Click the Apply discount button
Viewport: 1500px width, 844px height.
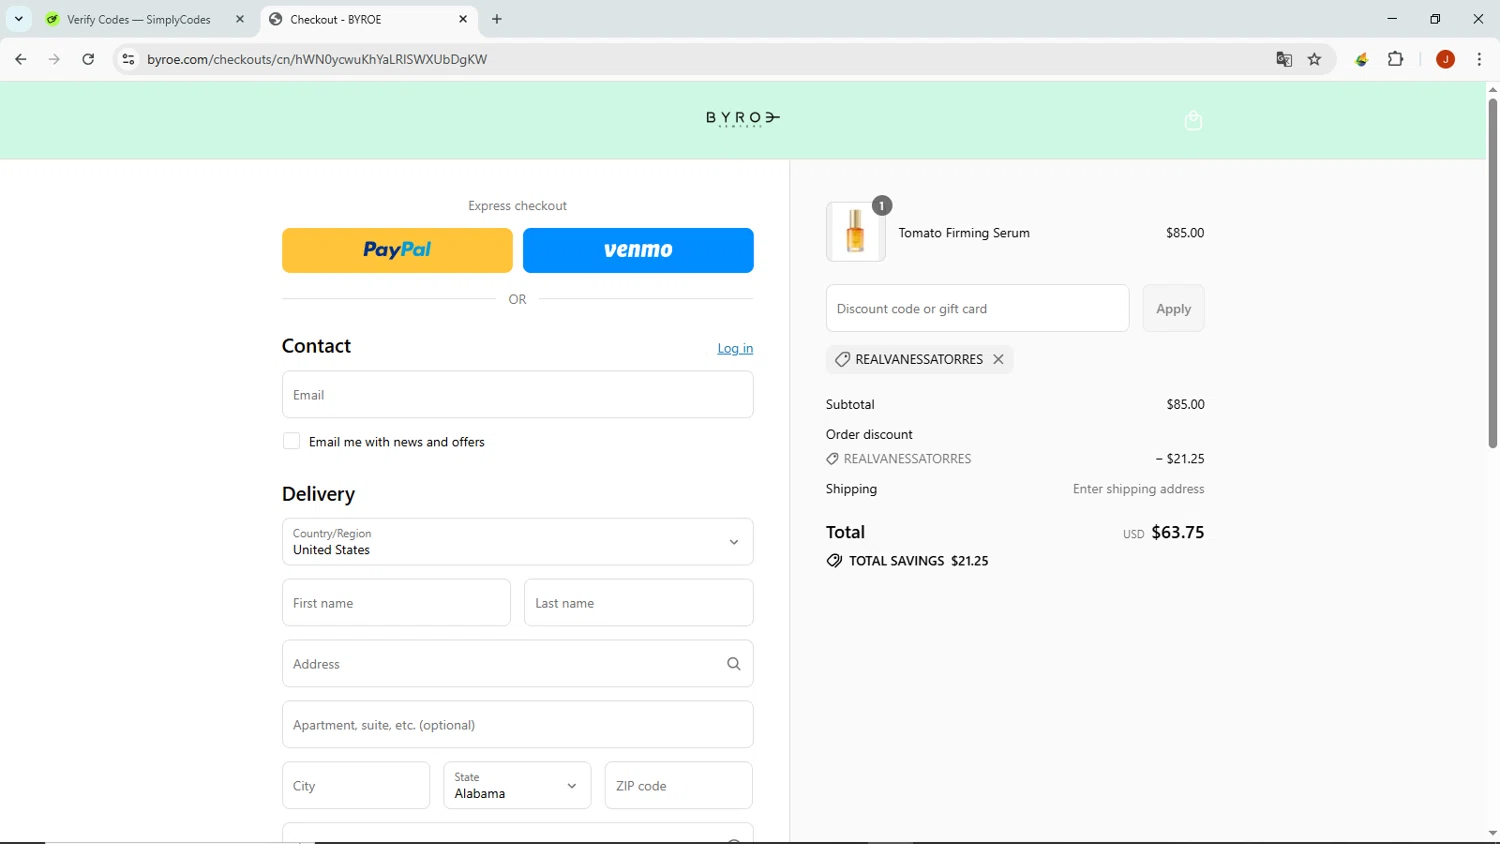pyautogui.click(x=1174, y=308)
